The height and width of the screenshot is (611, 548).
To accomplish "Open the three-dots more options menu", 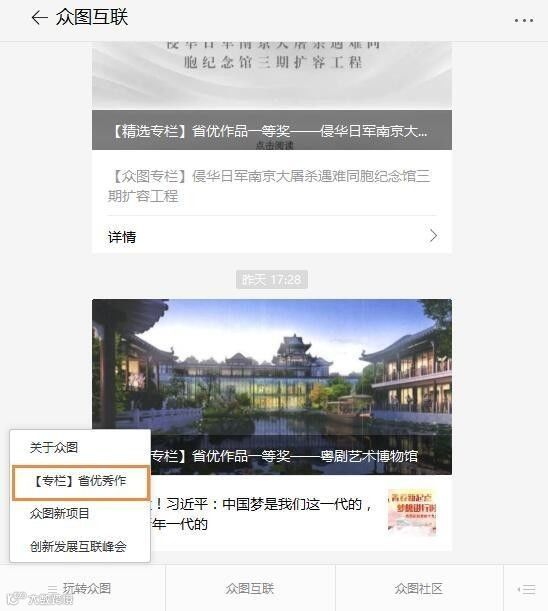I will point(523,20).
